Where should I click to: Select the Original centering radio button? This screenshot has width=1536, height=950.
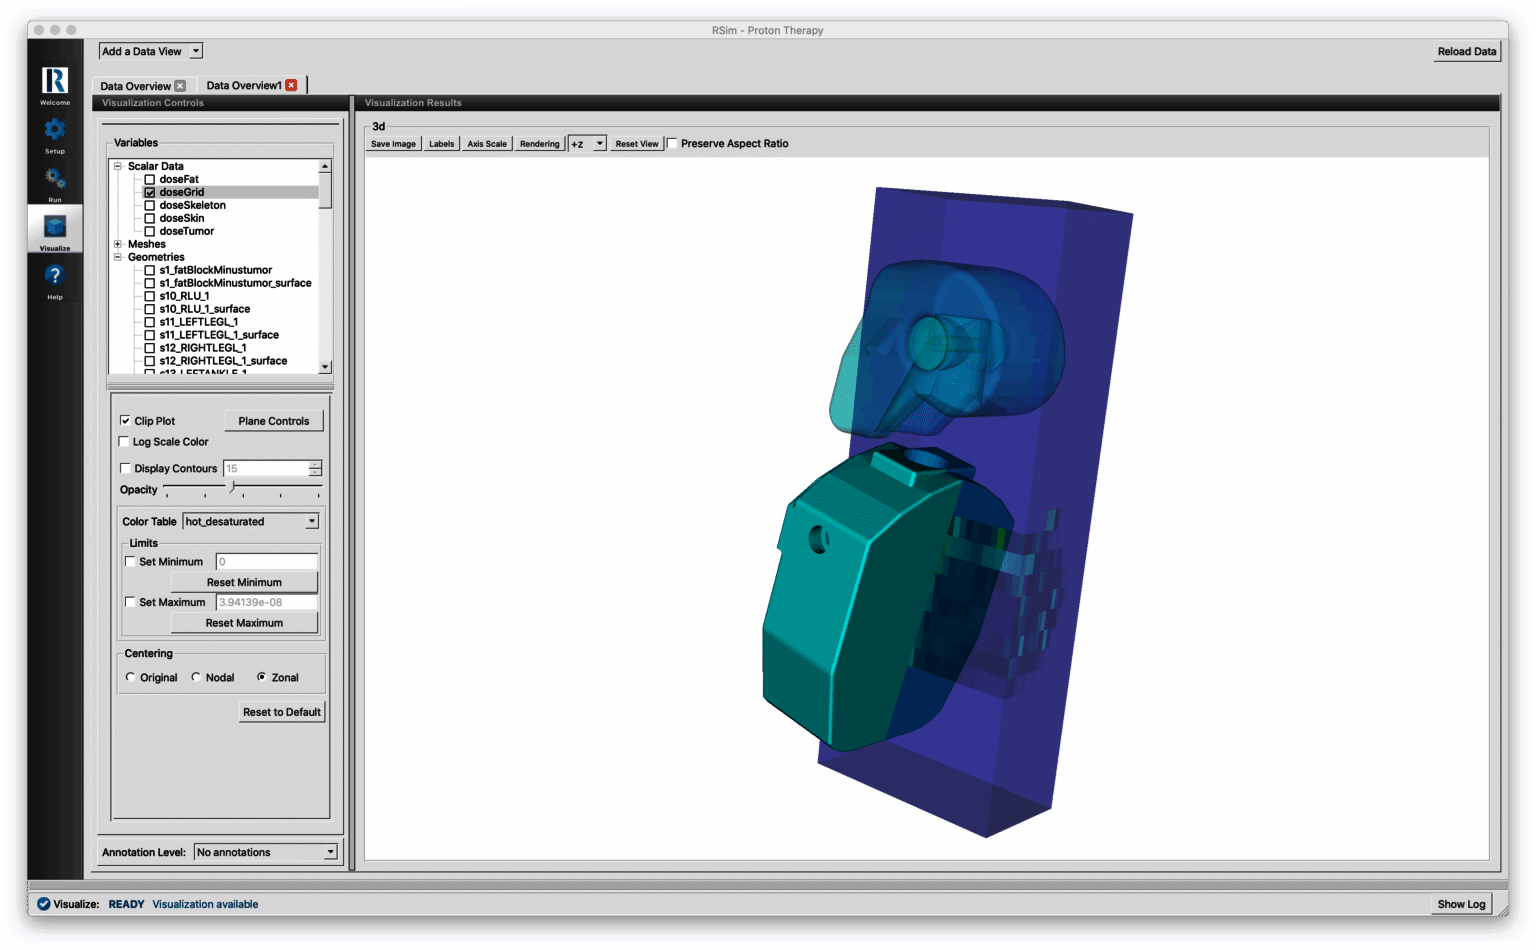pos(130,677)
